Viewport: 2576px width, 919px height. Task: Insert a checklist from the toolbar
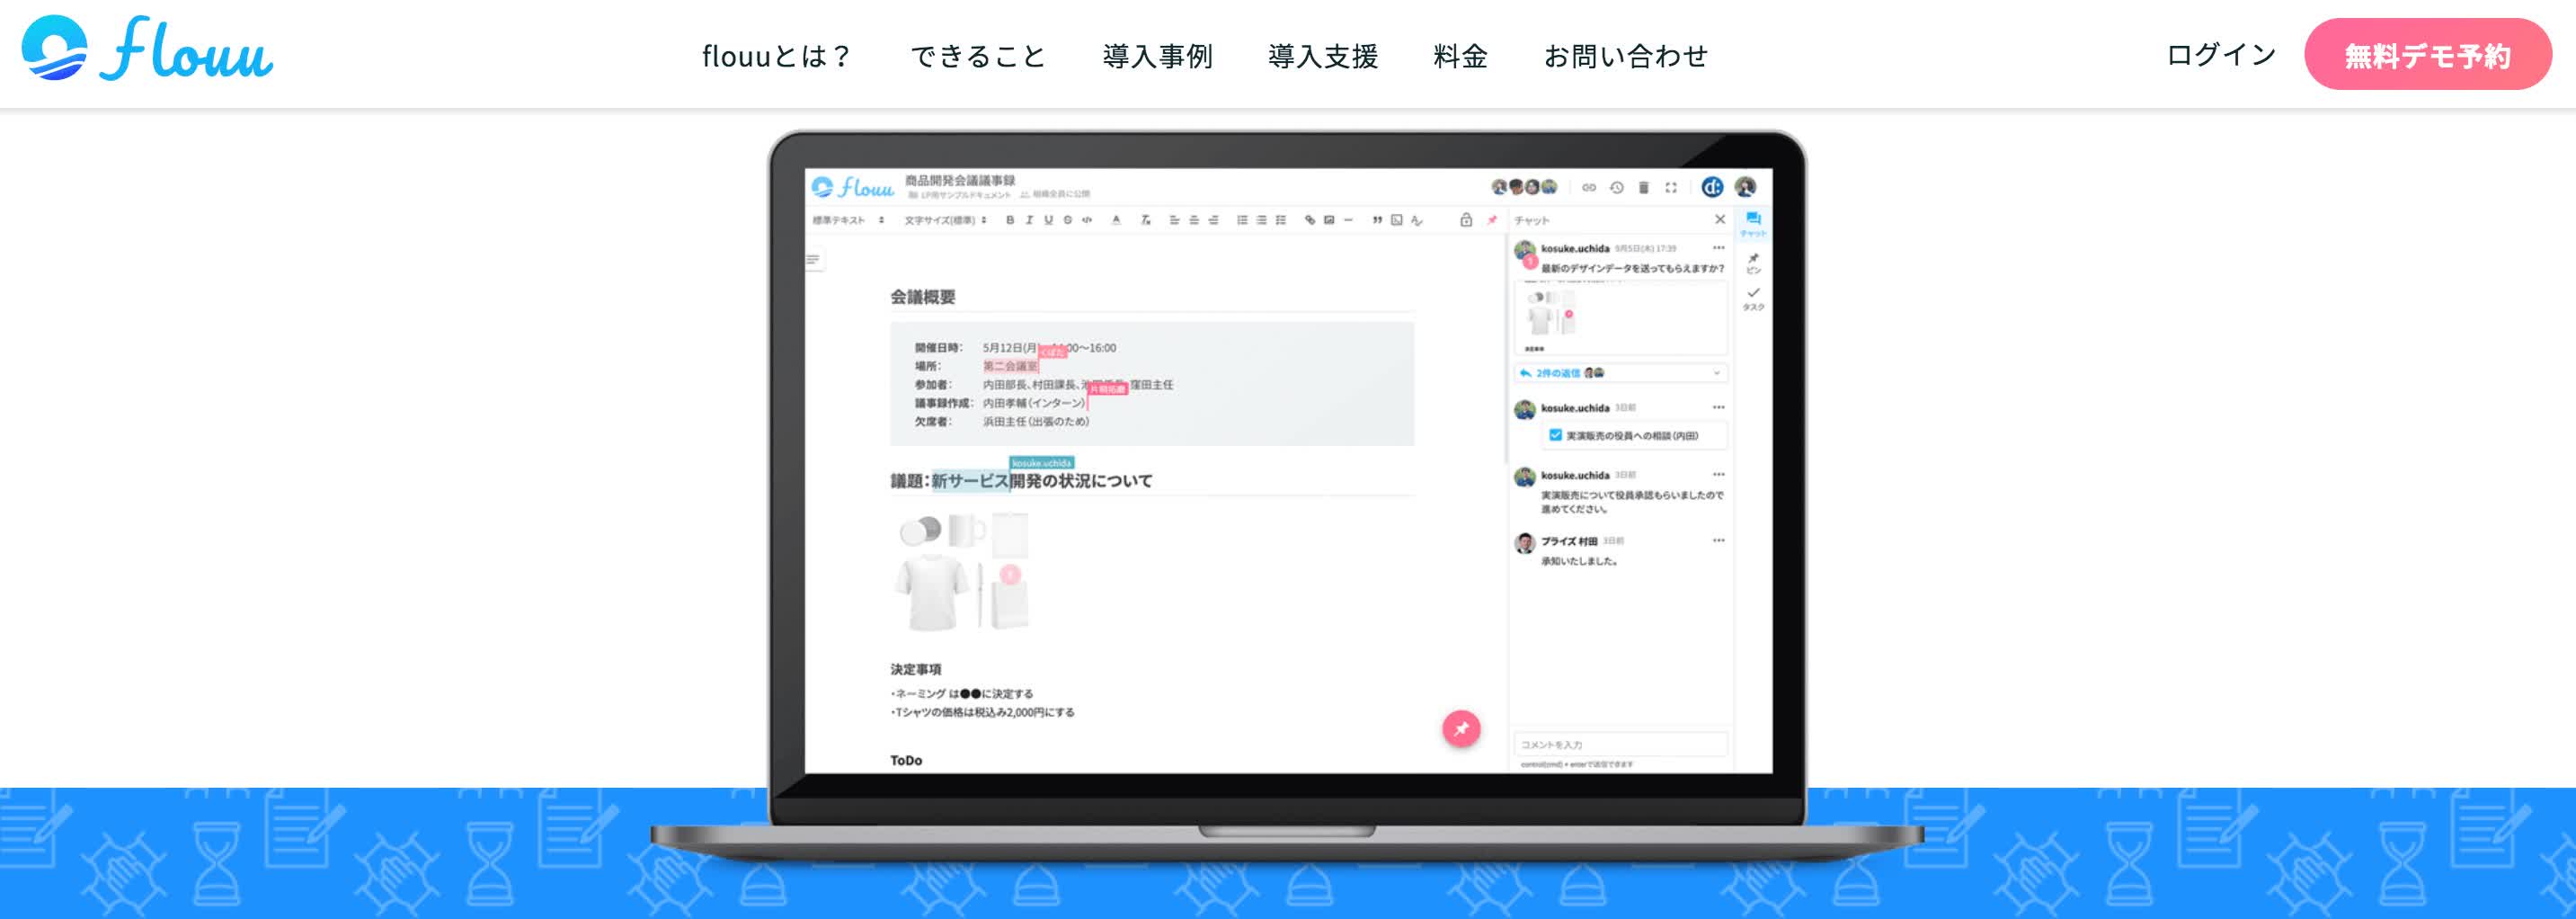click(x=1281, y=220)
